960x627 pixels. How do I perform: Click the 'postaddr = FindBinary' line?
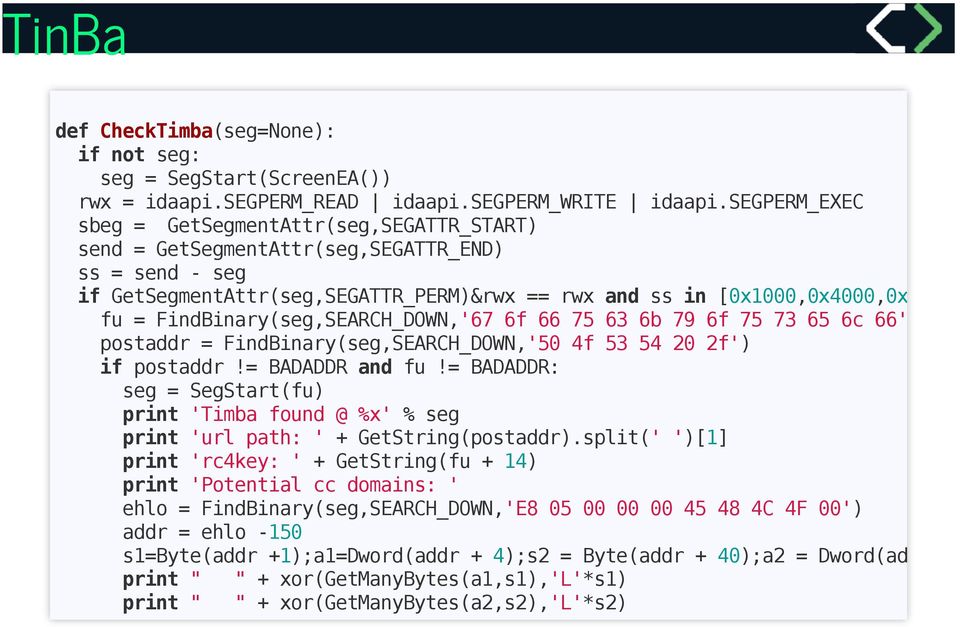pyautogui.click(x=424, y=344)
